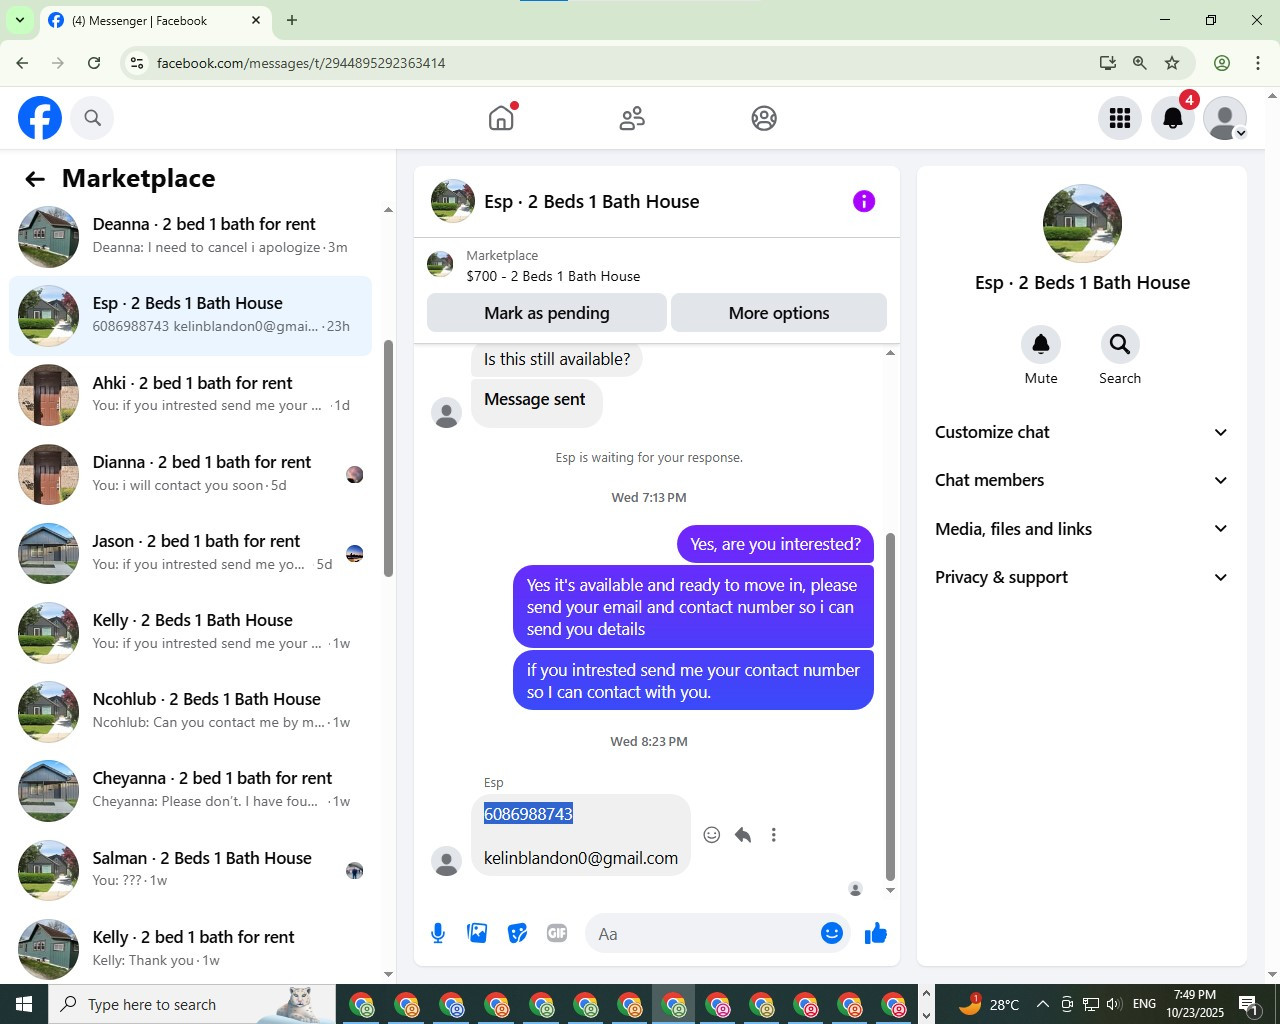Viewport: 1280px width, 1024px height.
Task: Open browser zoom magnifier icon
Action: (x=1140, y=63)
